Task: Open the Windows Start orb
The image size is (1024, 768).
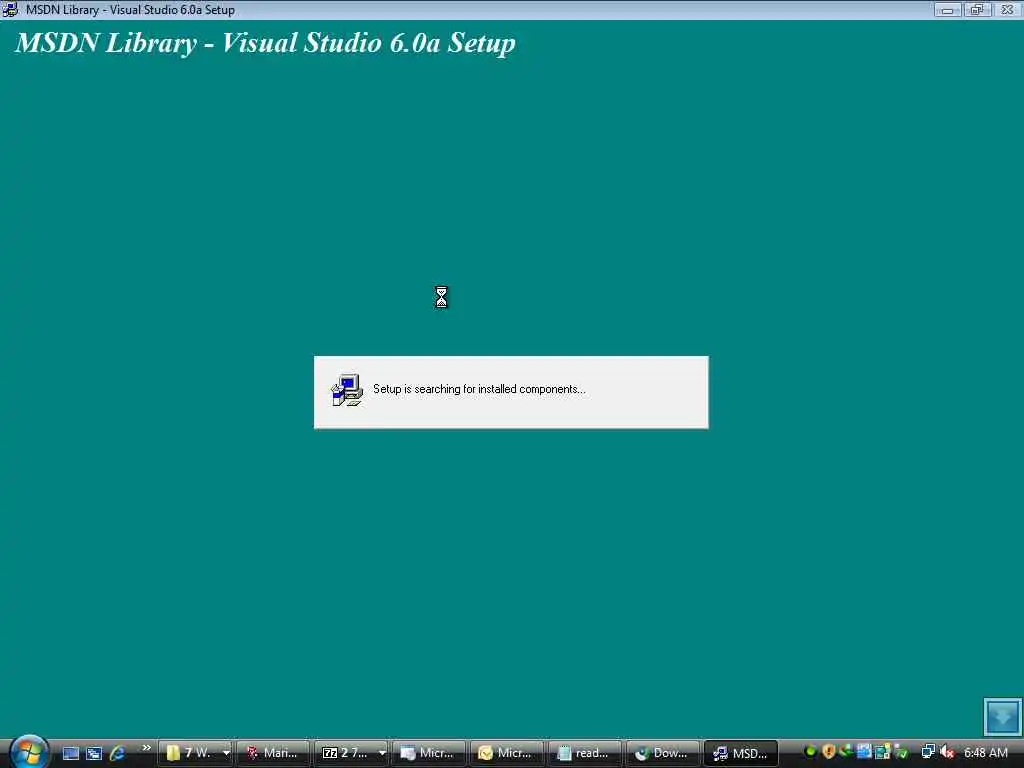Action: coord(29,752)
